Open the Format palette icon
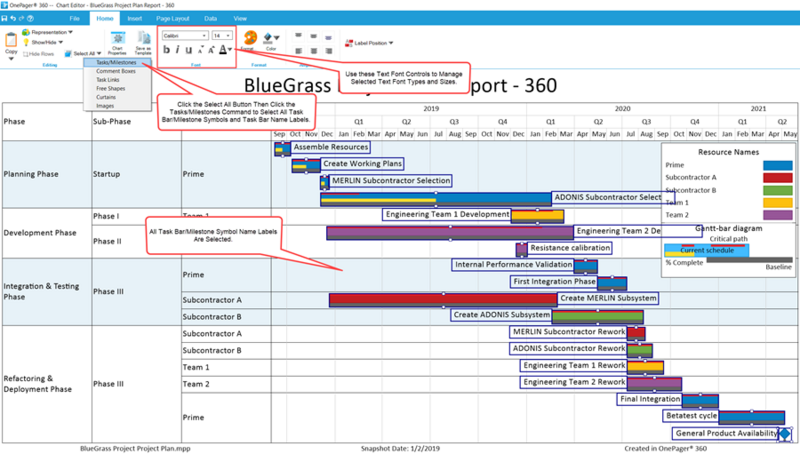This screenshot has height=454, width=800. pyautogui.click(x=250, y=38)
